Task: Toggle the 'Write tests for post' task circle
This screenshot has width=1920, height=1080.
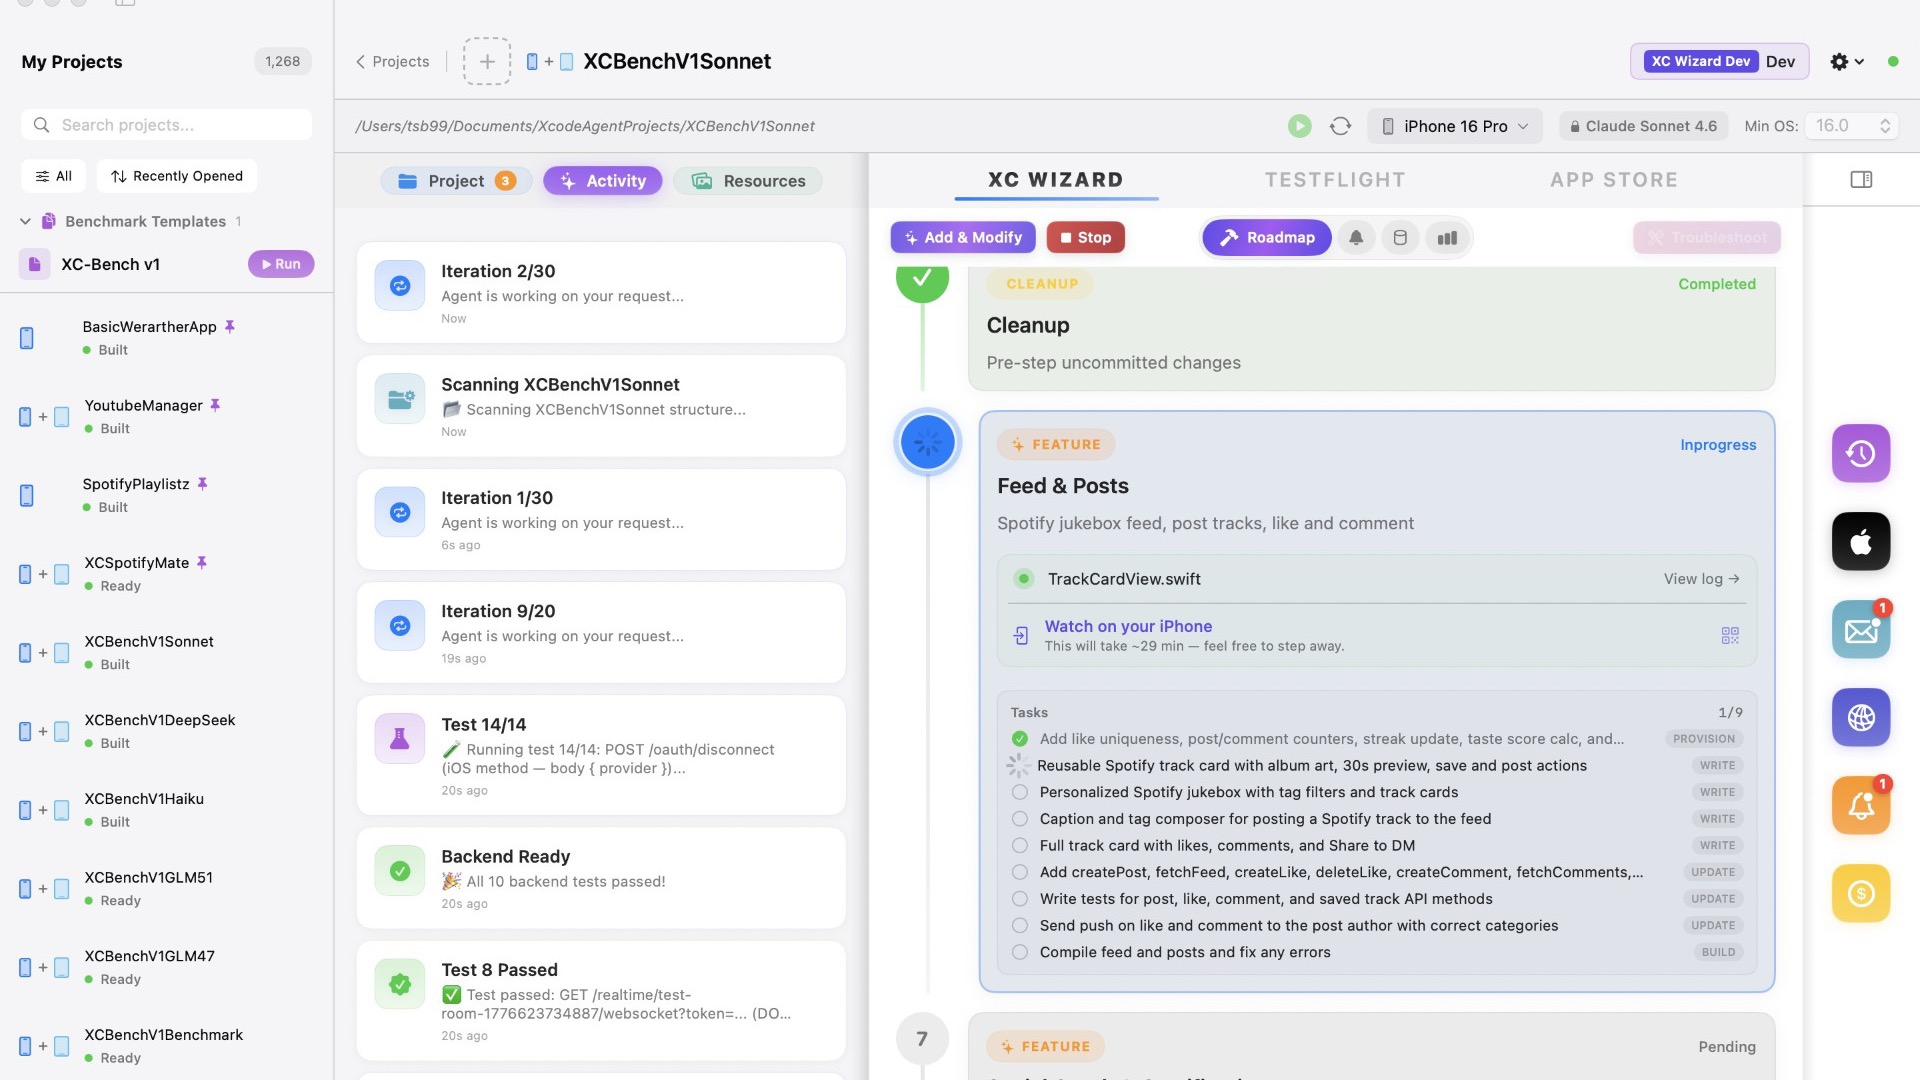Action: (x=1019, y=899)
